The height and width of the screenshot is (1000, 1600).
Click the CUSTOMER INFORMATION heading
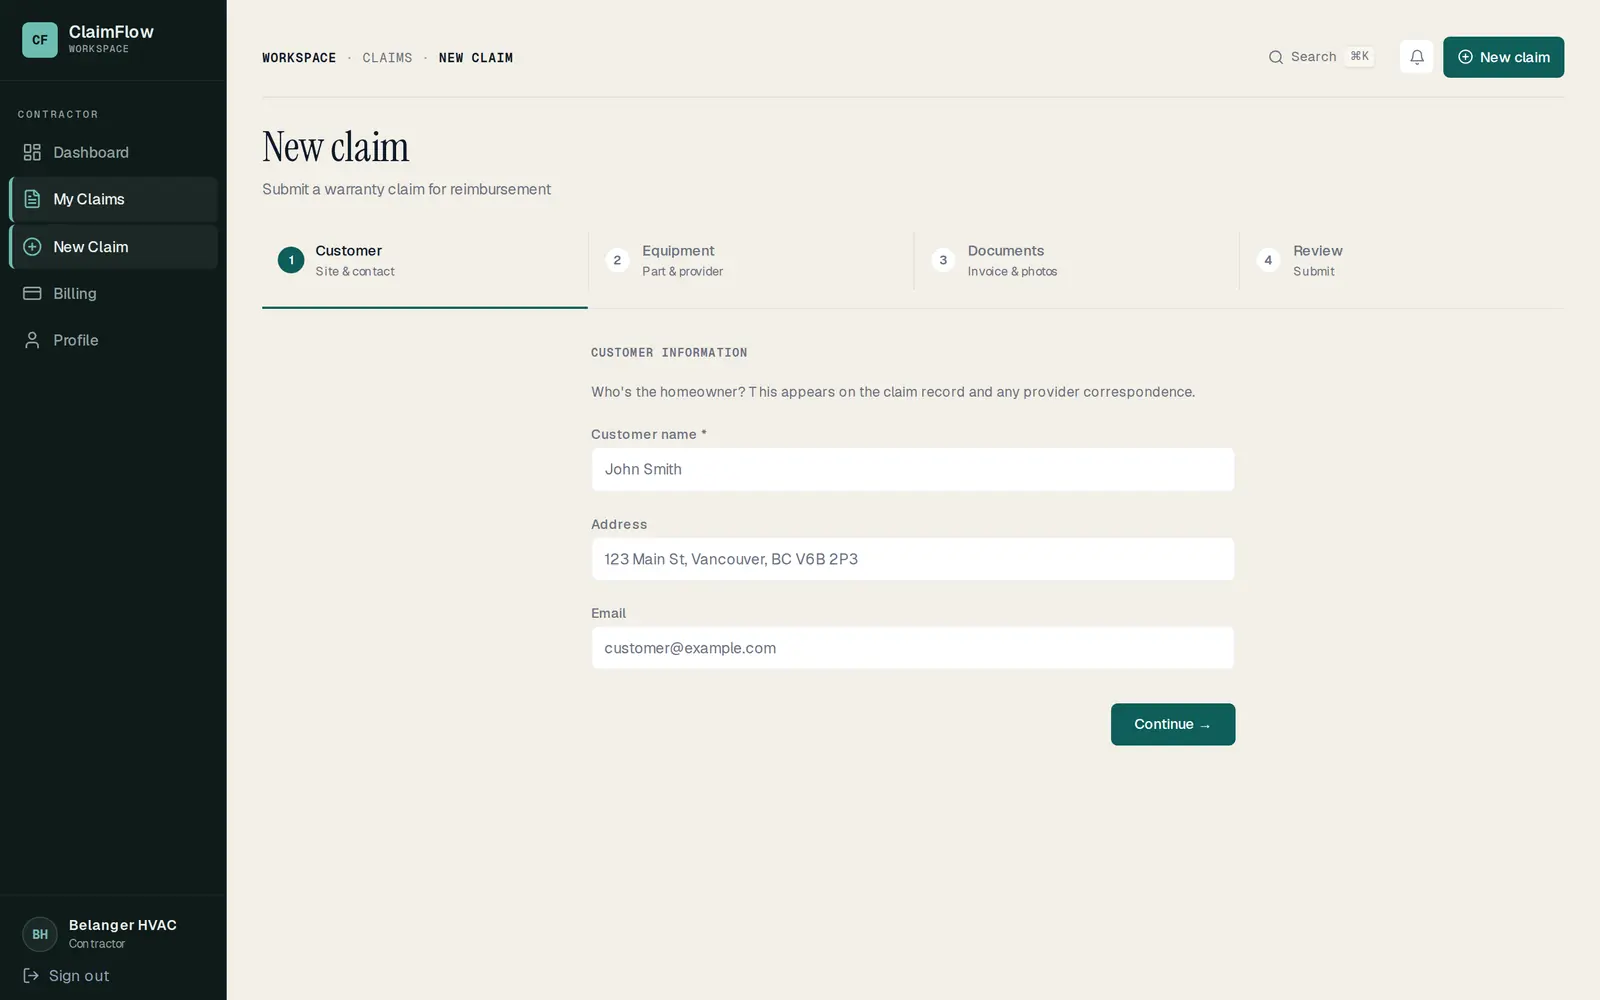tap(669, 352)
